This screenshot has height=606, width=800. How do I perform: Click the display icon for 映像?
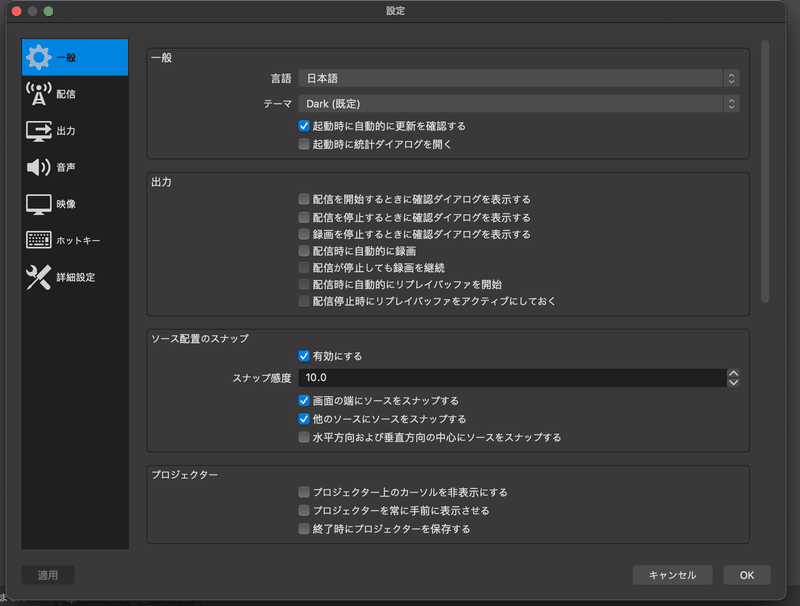(39, 204)
